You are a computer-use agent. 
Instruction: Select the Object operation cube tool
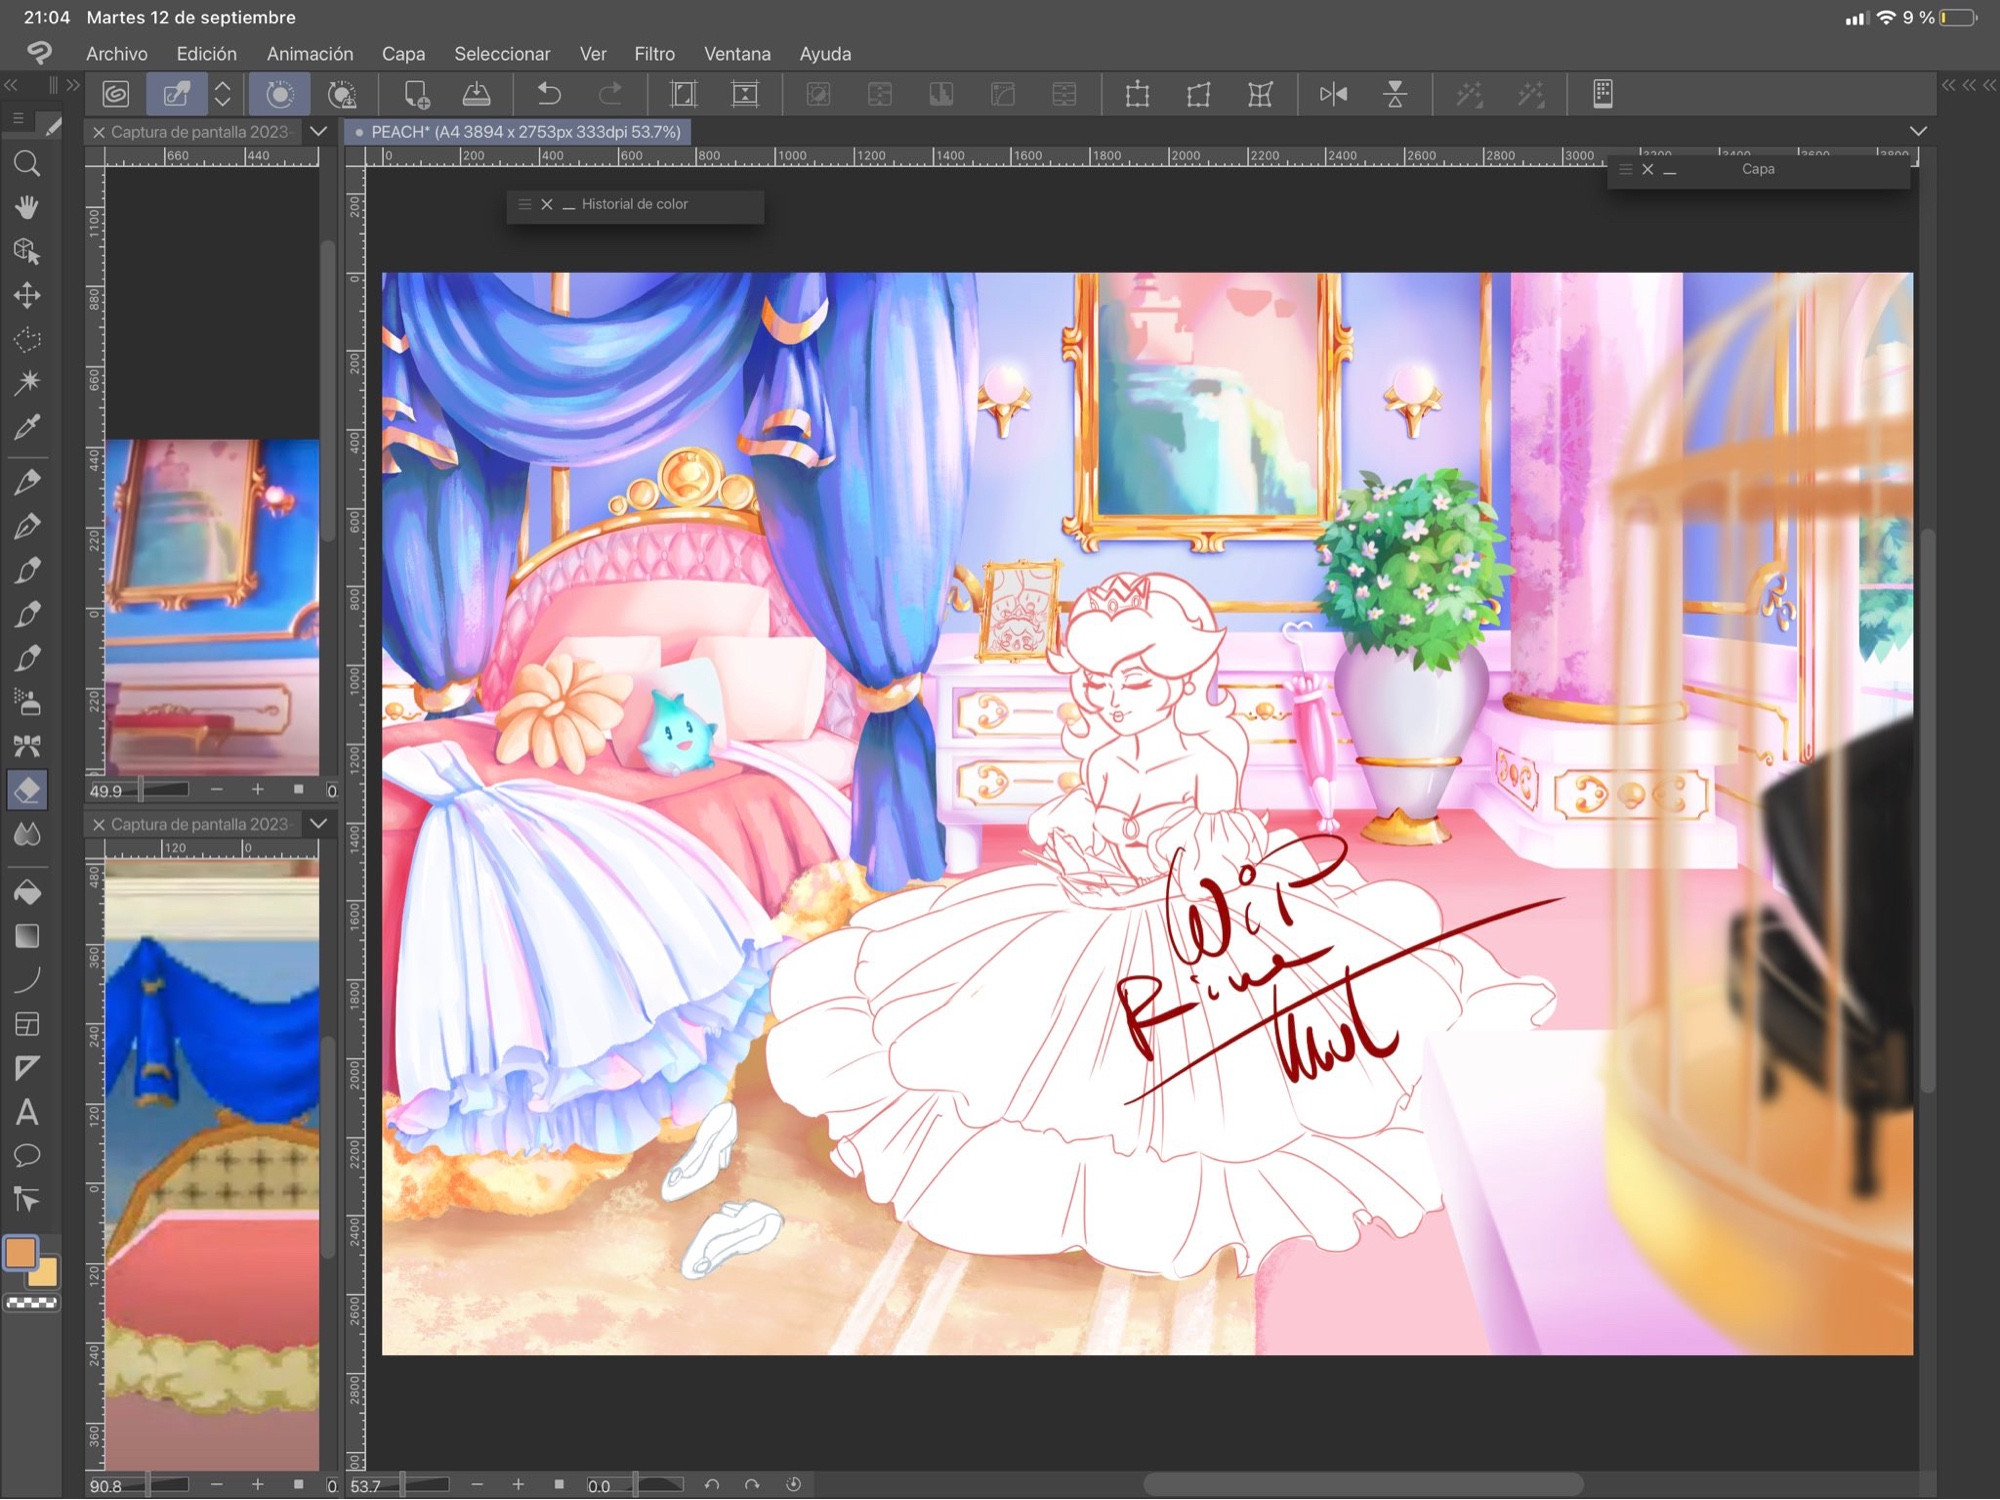pos(27,251)
